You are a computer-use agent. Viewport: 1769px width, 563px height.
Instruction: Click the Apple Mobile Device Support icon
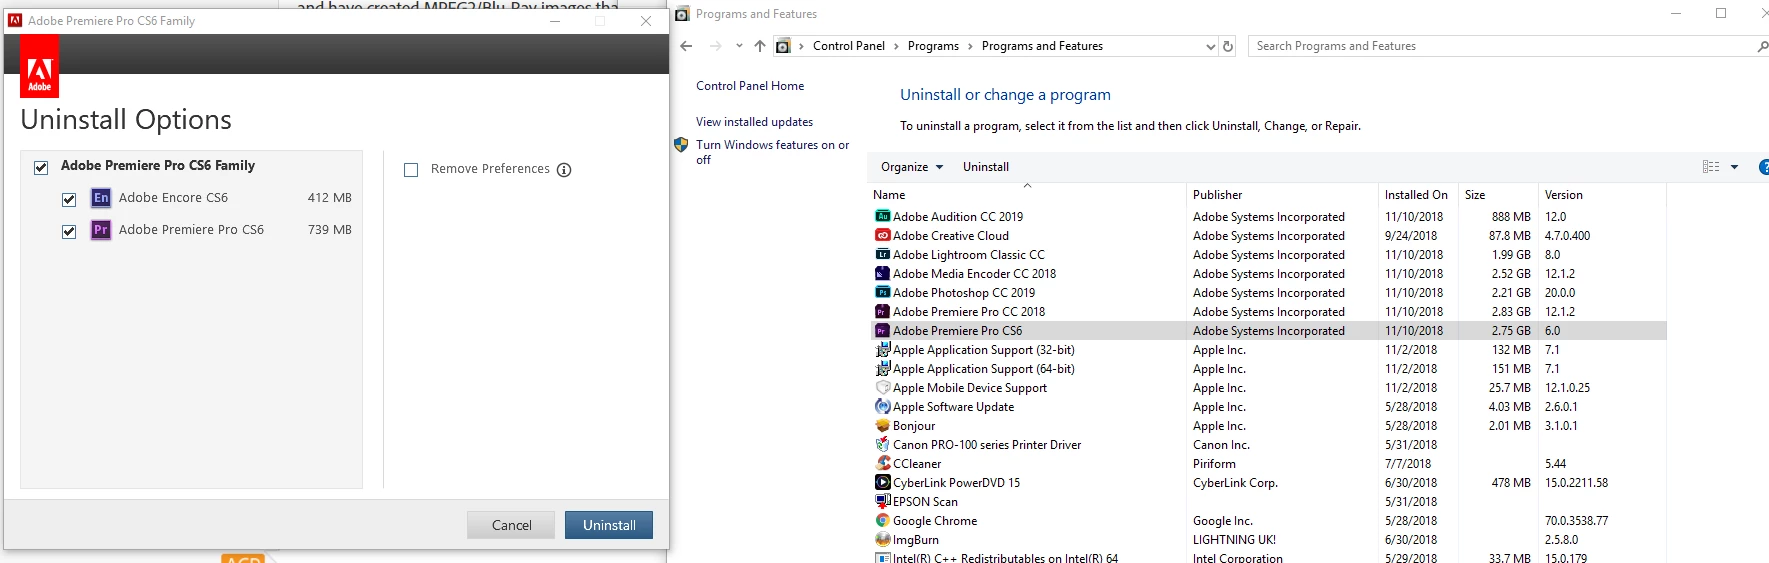coord(882,387)
